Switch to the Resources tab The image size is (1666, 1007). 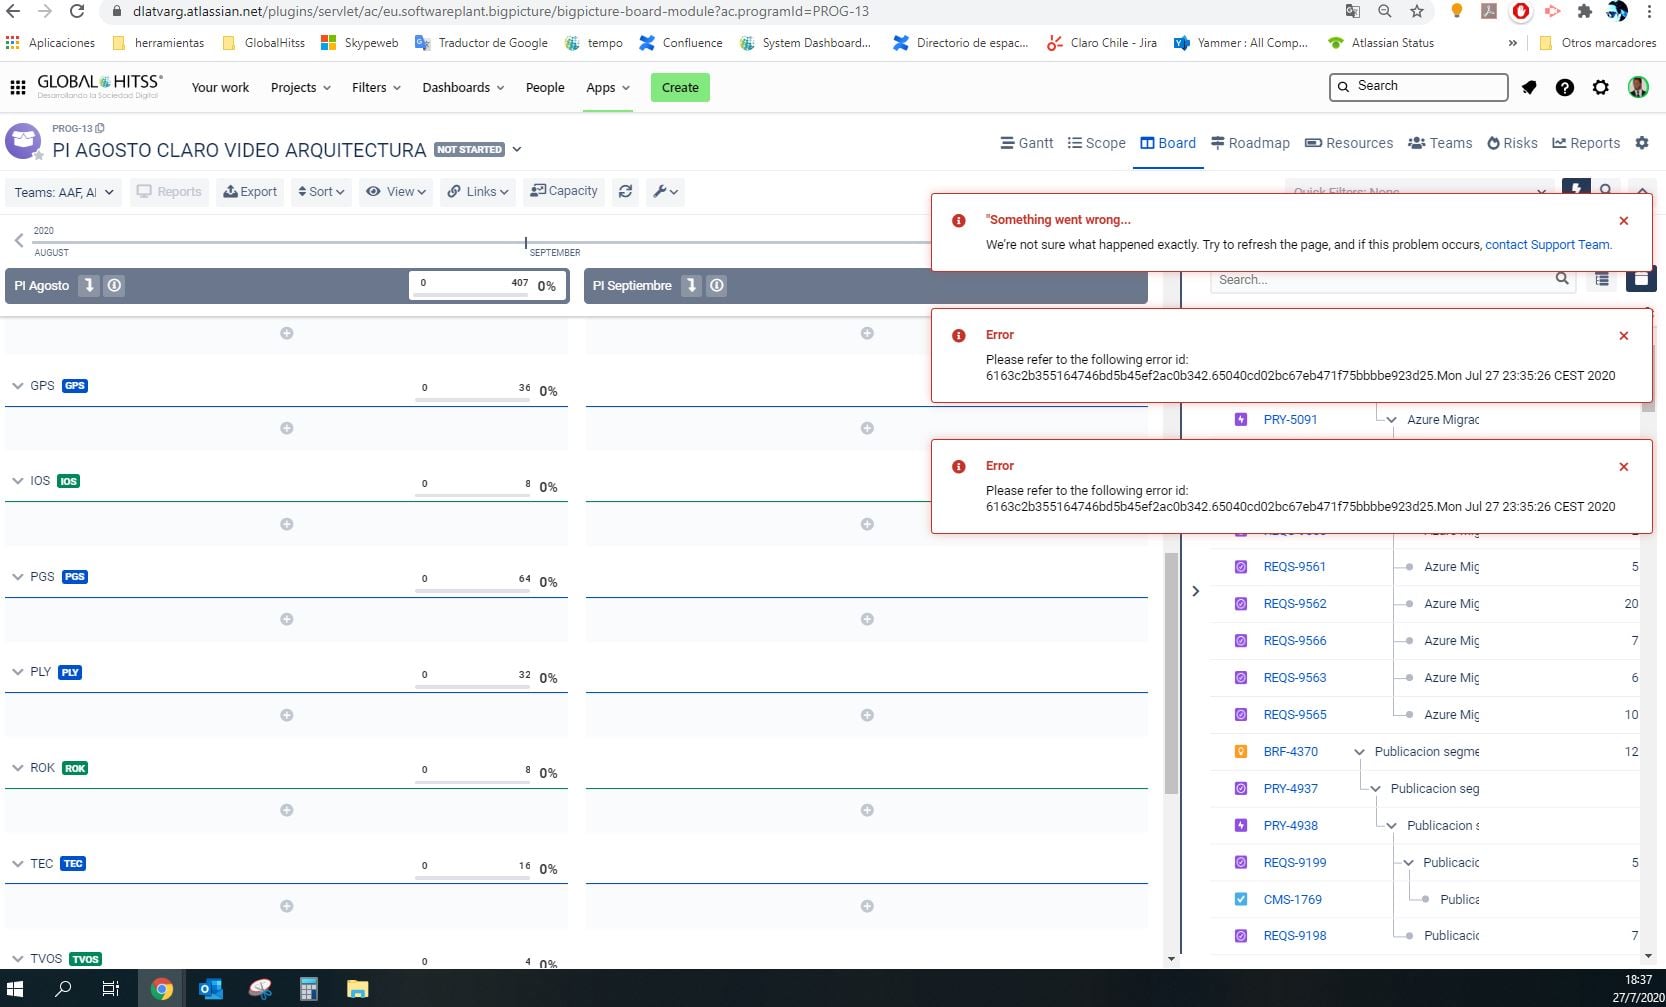coord(1349,143)
